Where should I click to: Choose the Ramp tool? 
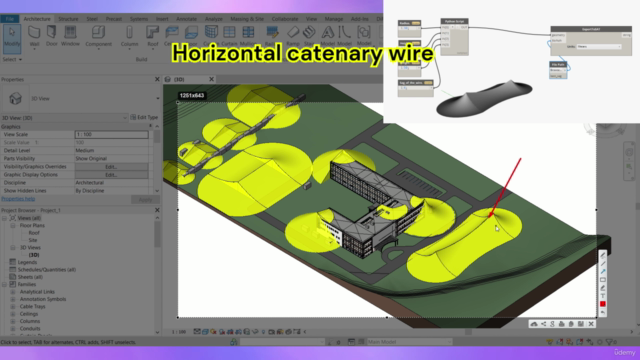click(x=293, y=36)
